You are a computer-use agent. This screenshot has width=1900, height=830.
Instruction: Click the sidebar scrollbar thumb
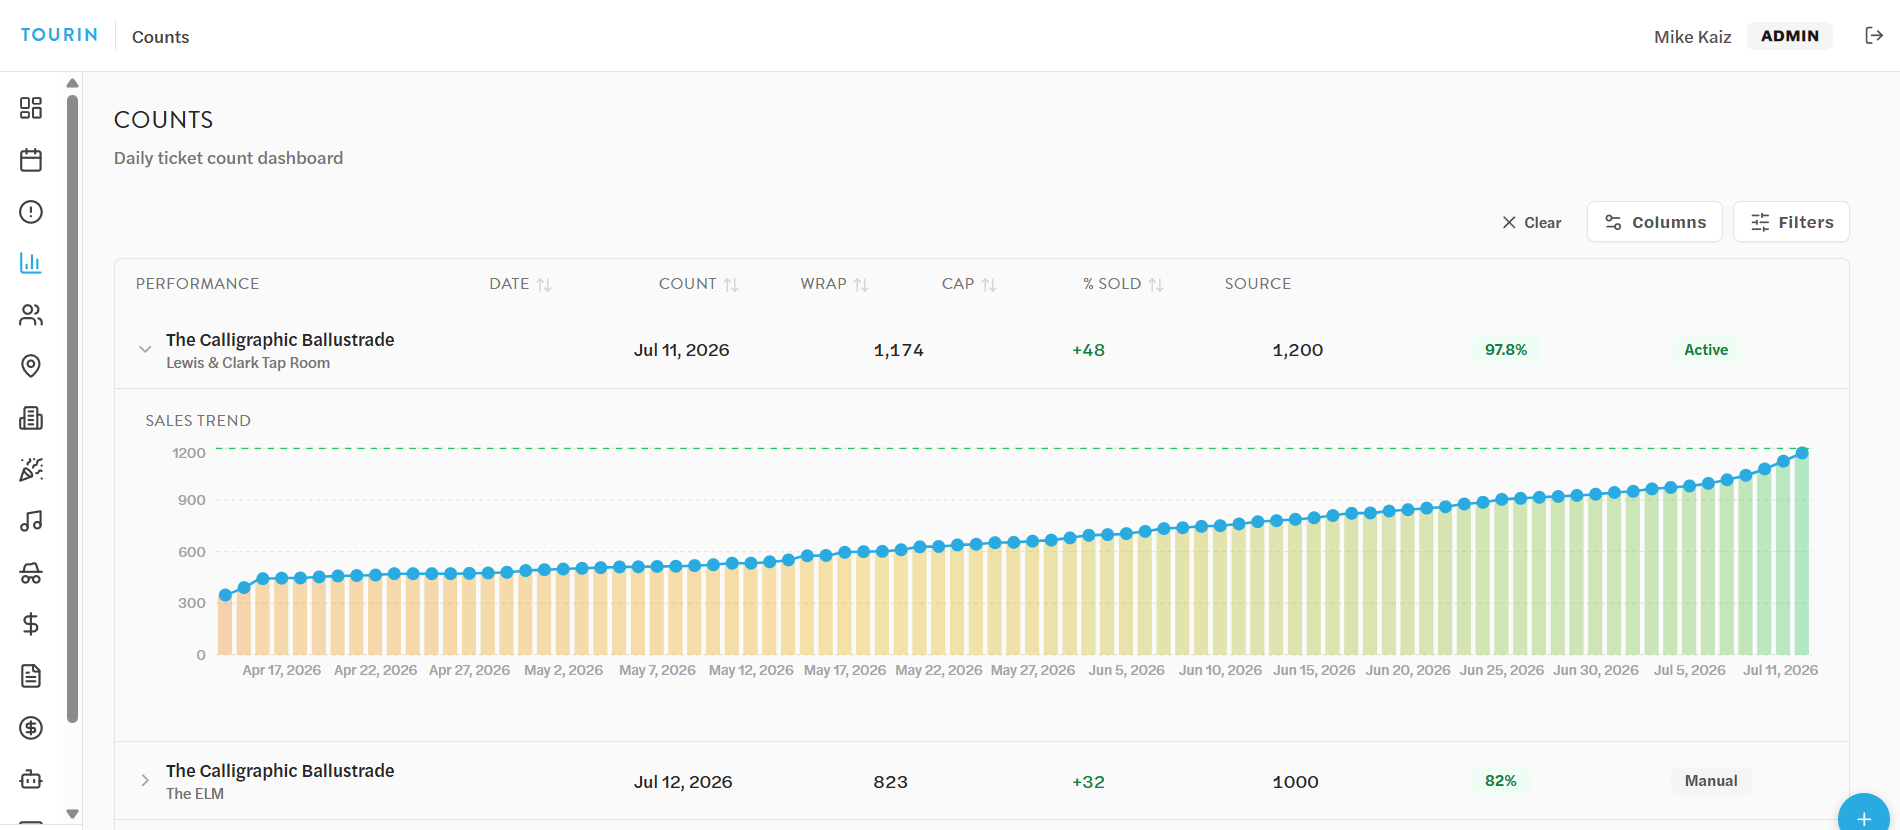(x=72, y=408)
